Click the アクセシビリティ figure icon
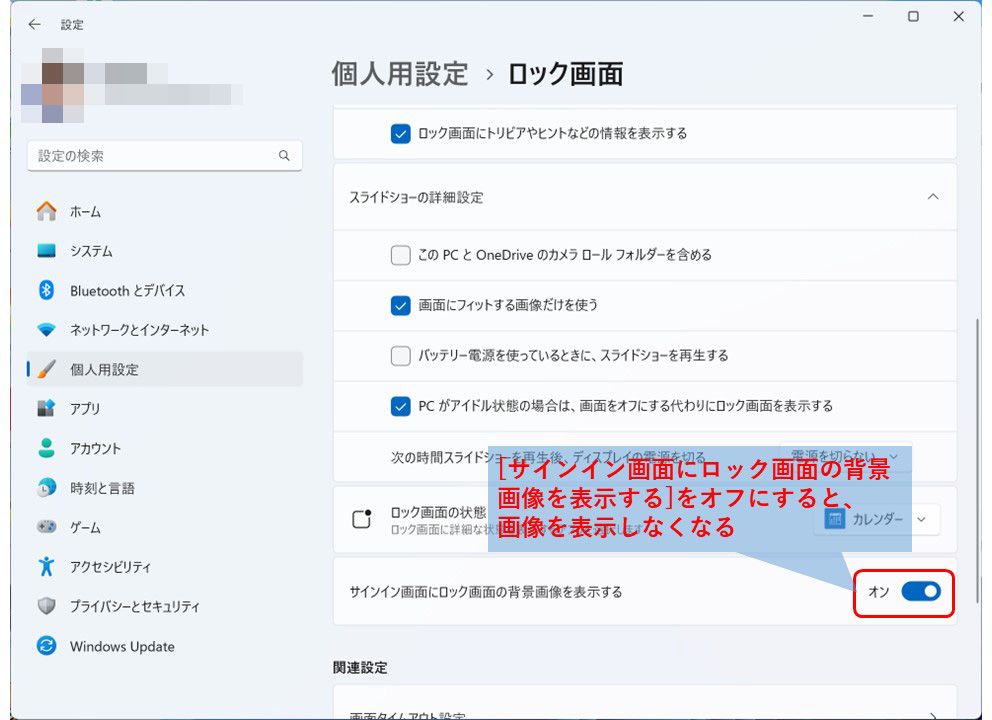 (46, 566)
